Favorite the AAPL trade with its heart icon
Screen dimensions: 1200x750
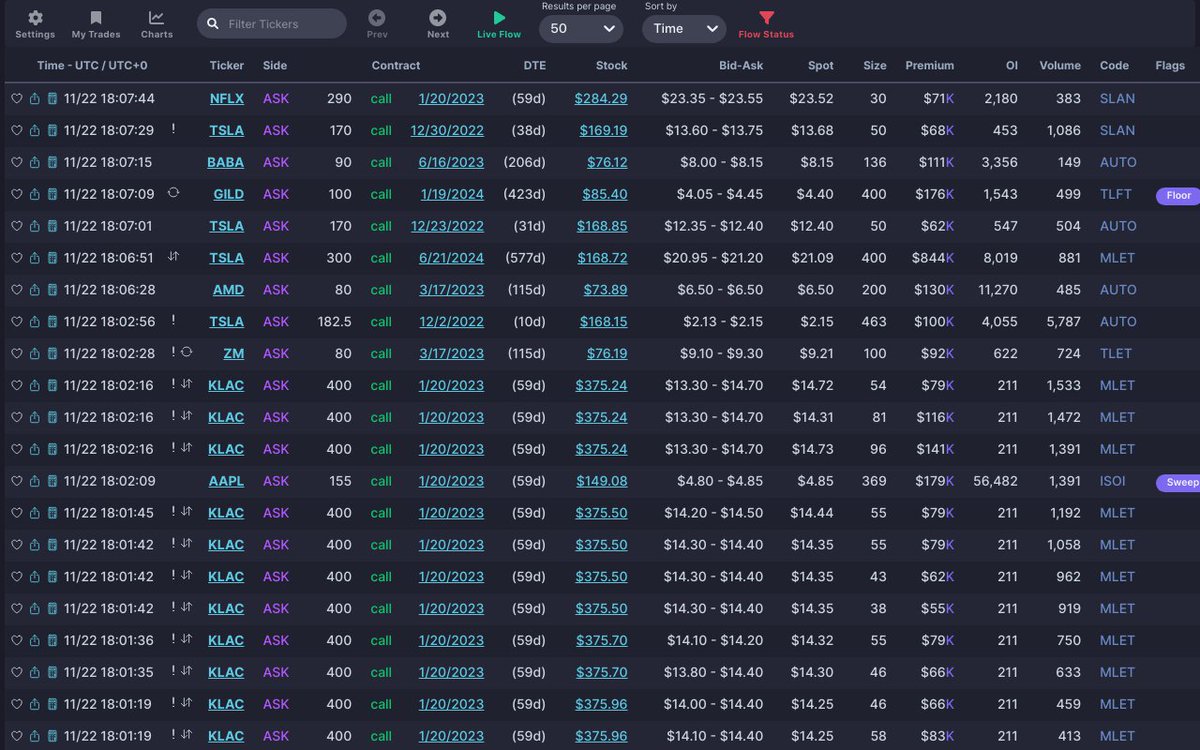17,481
